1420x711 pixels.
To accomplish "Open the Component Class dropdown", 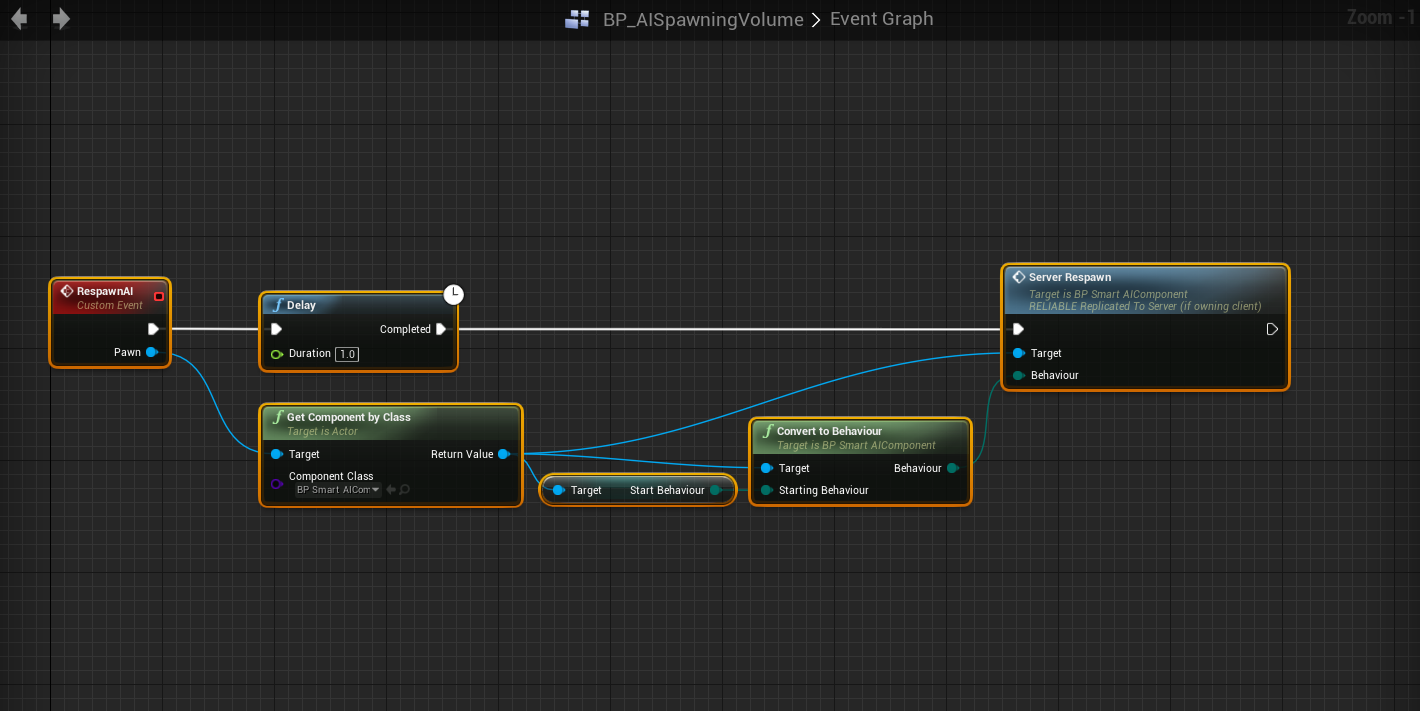I will [x=338, y=490].
